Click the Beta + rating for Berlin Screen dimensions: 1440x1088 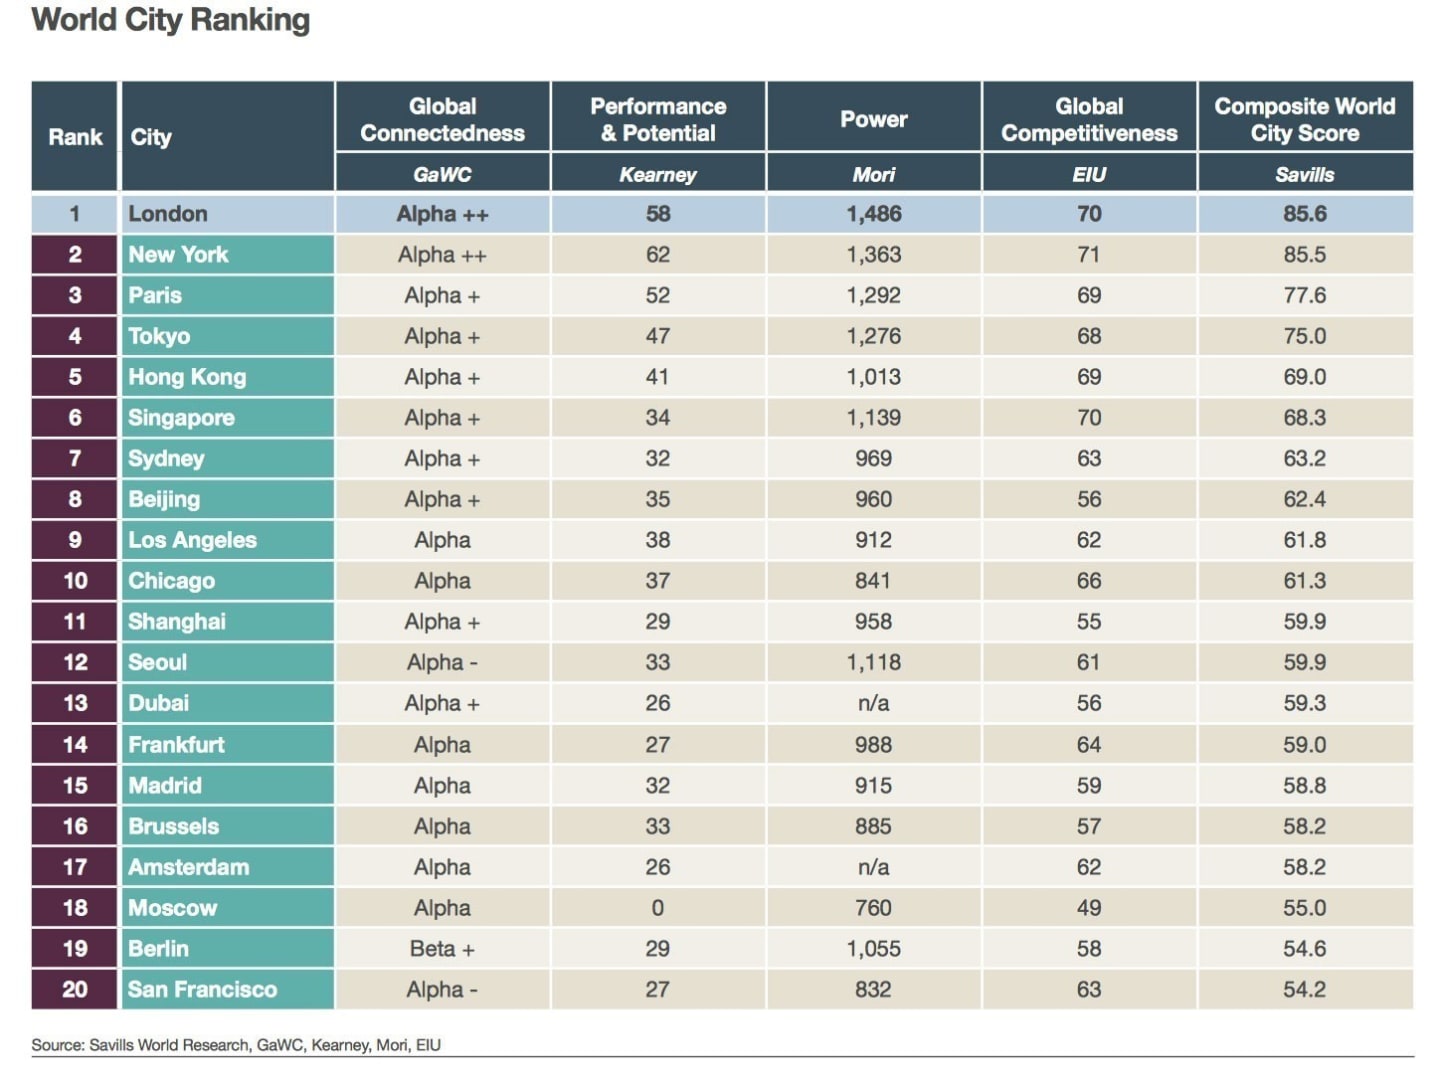coord(443,948)
